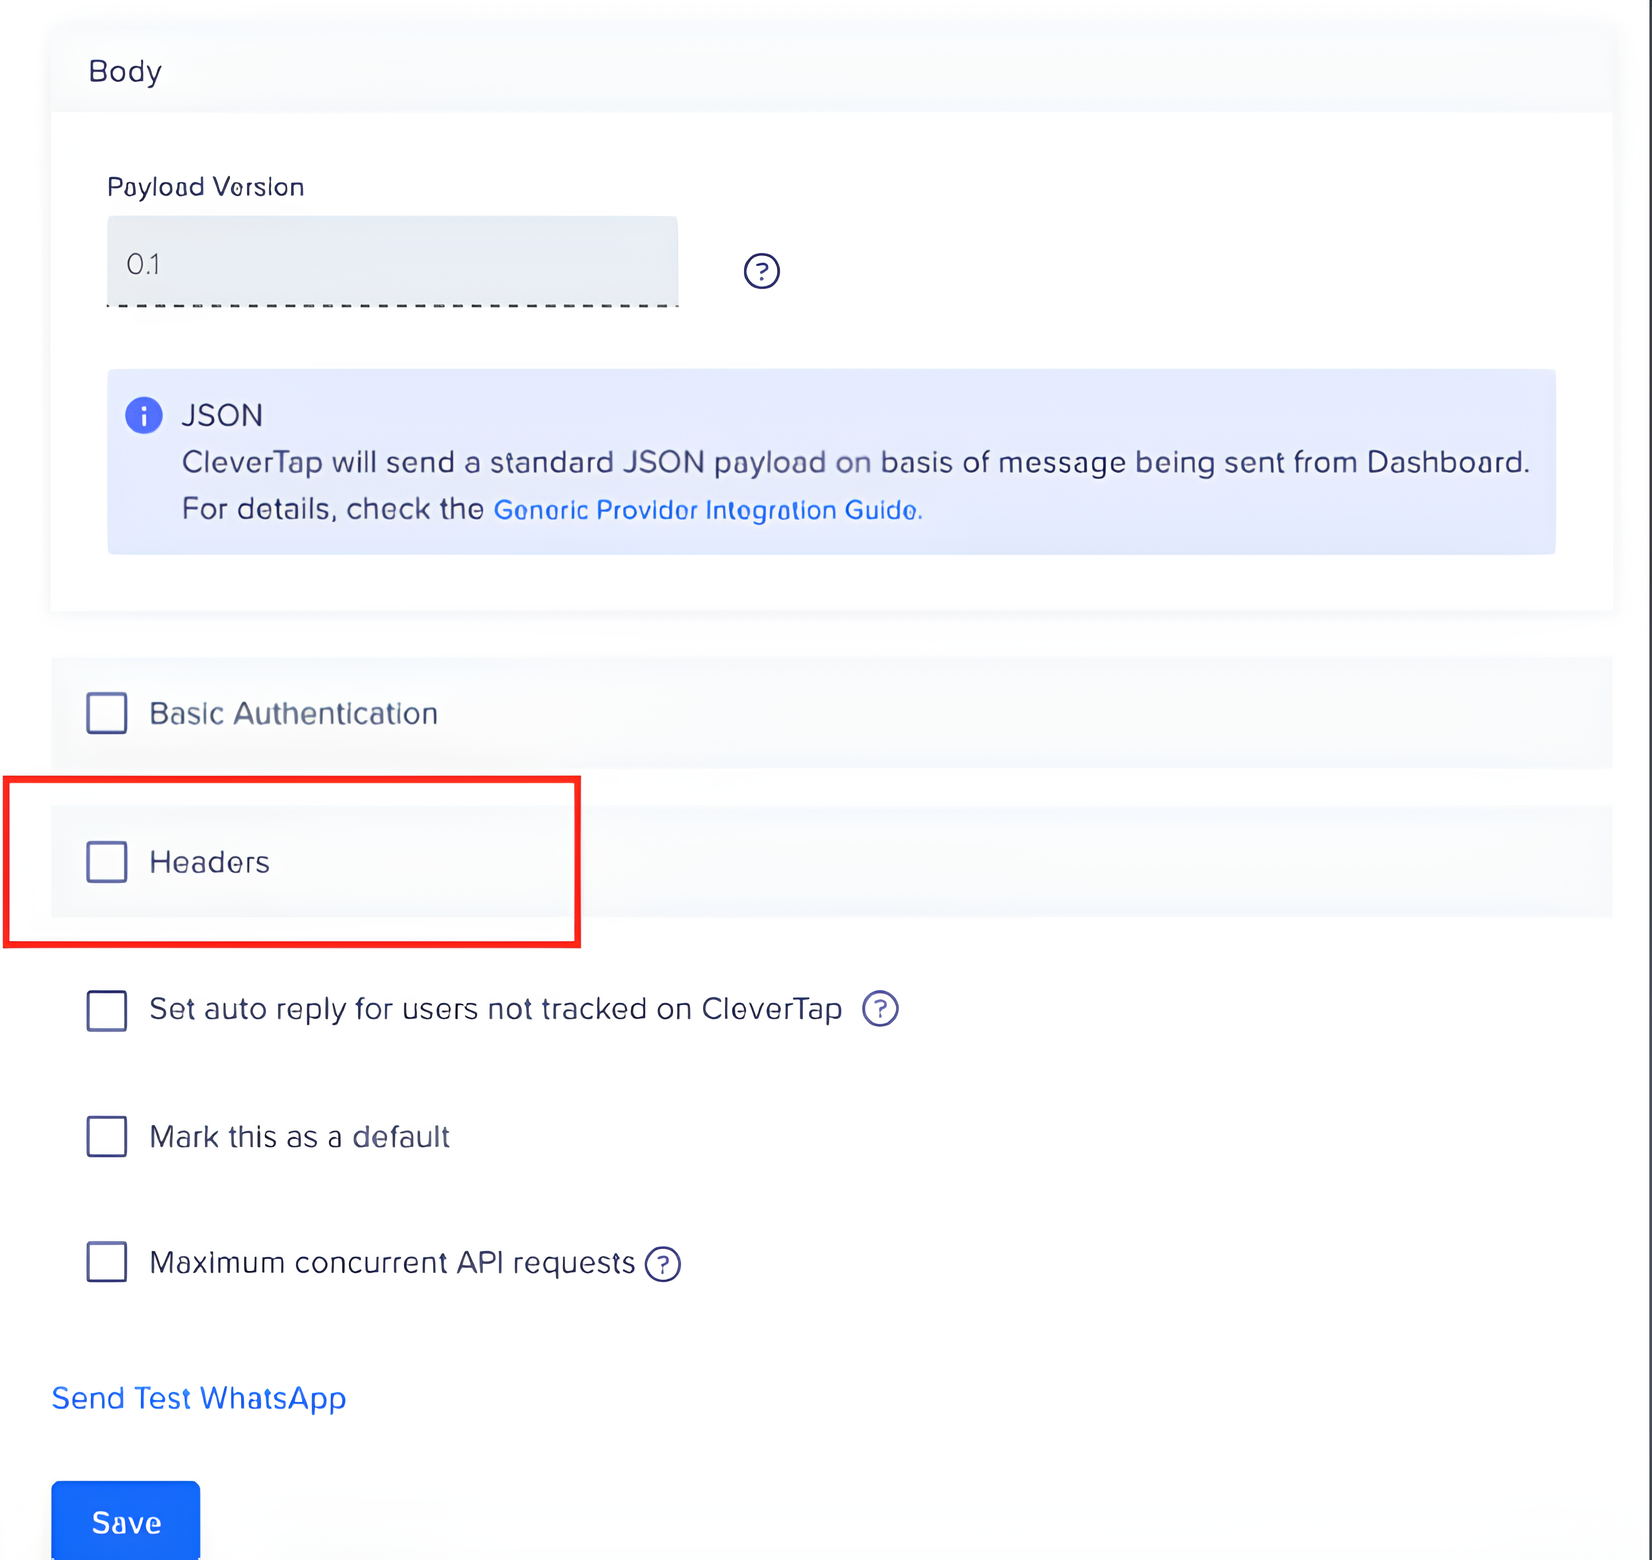The height and width of the screenshot is (1560, 1652).
Task: Focus the Payload Version input field
Action: [x=392, y=263]
